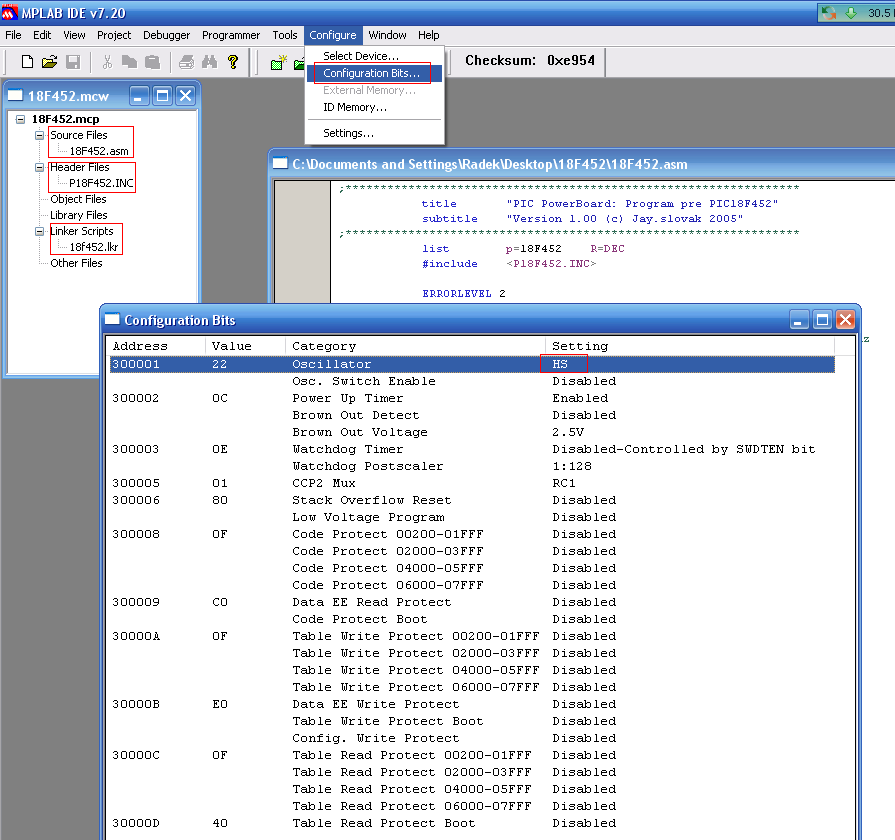
Task: Click the Value column header
Action: pyautogui.click(x=245, y=346)
